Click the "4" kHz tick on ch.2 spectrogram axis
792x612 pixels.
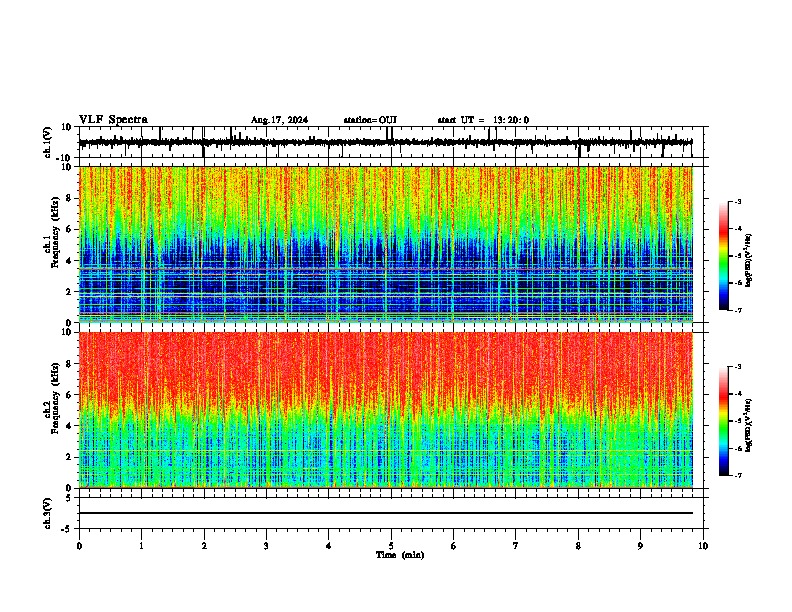70,426
